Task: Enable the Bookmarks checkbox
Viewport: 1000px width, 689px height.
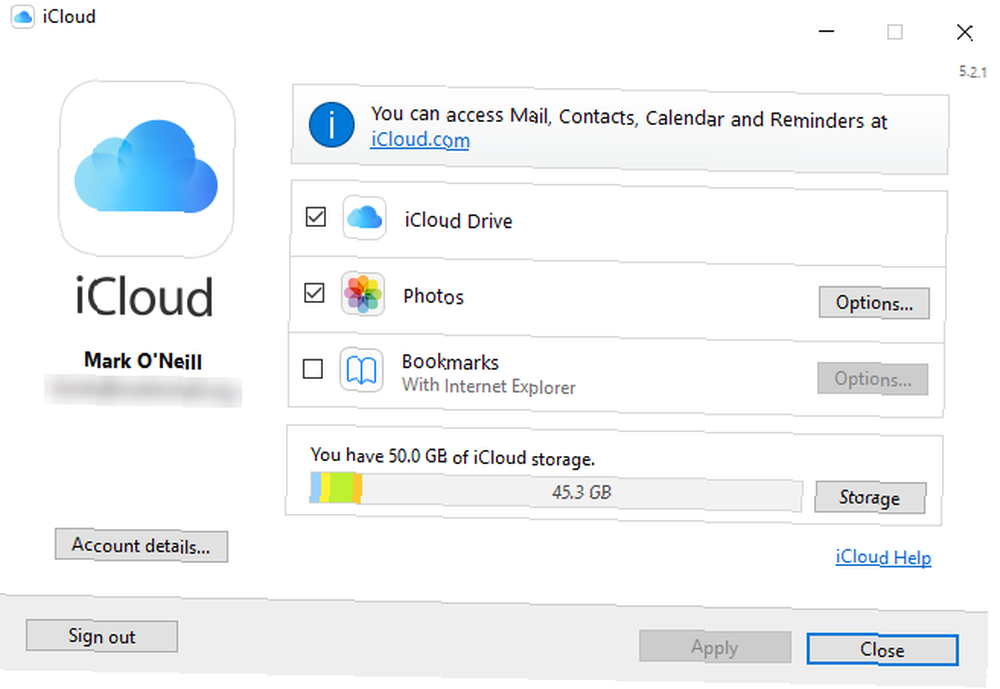Action: pyautogui.click(x=312, y=369)
